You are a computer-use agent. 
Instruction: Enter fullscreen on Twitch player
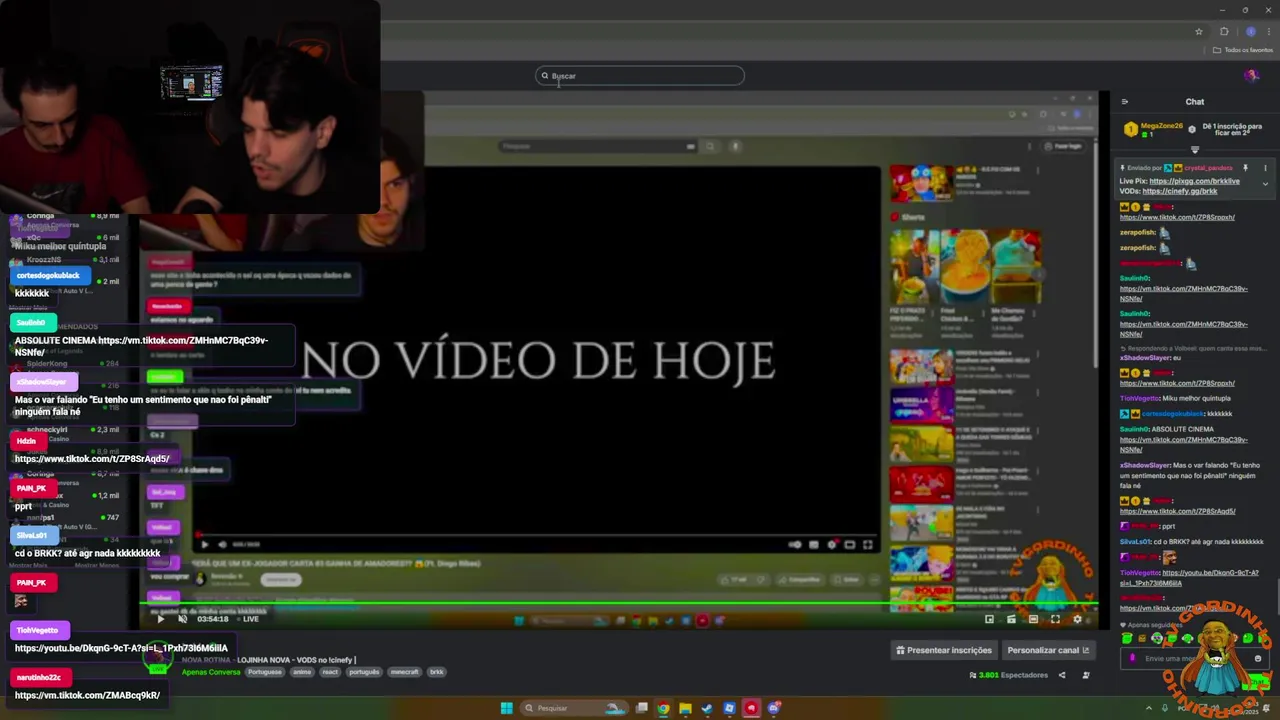(x=1055, y=619)
